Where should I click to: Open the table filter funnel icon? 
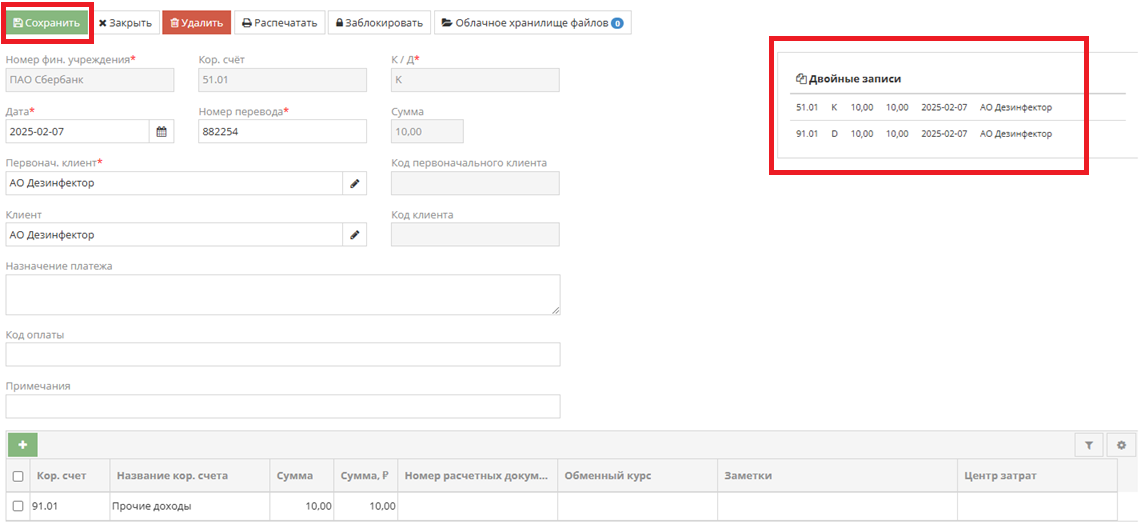click(x=1089, y=445)
